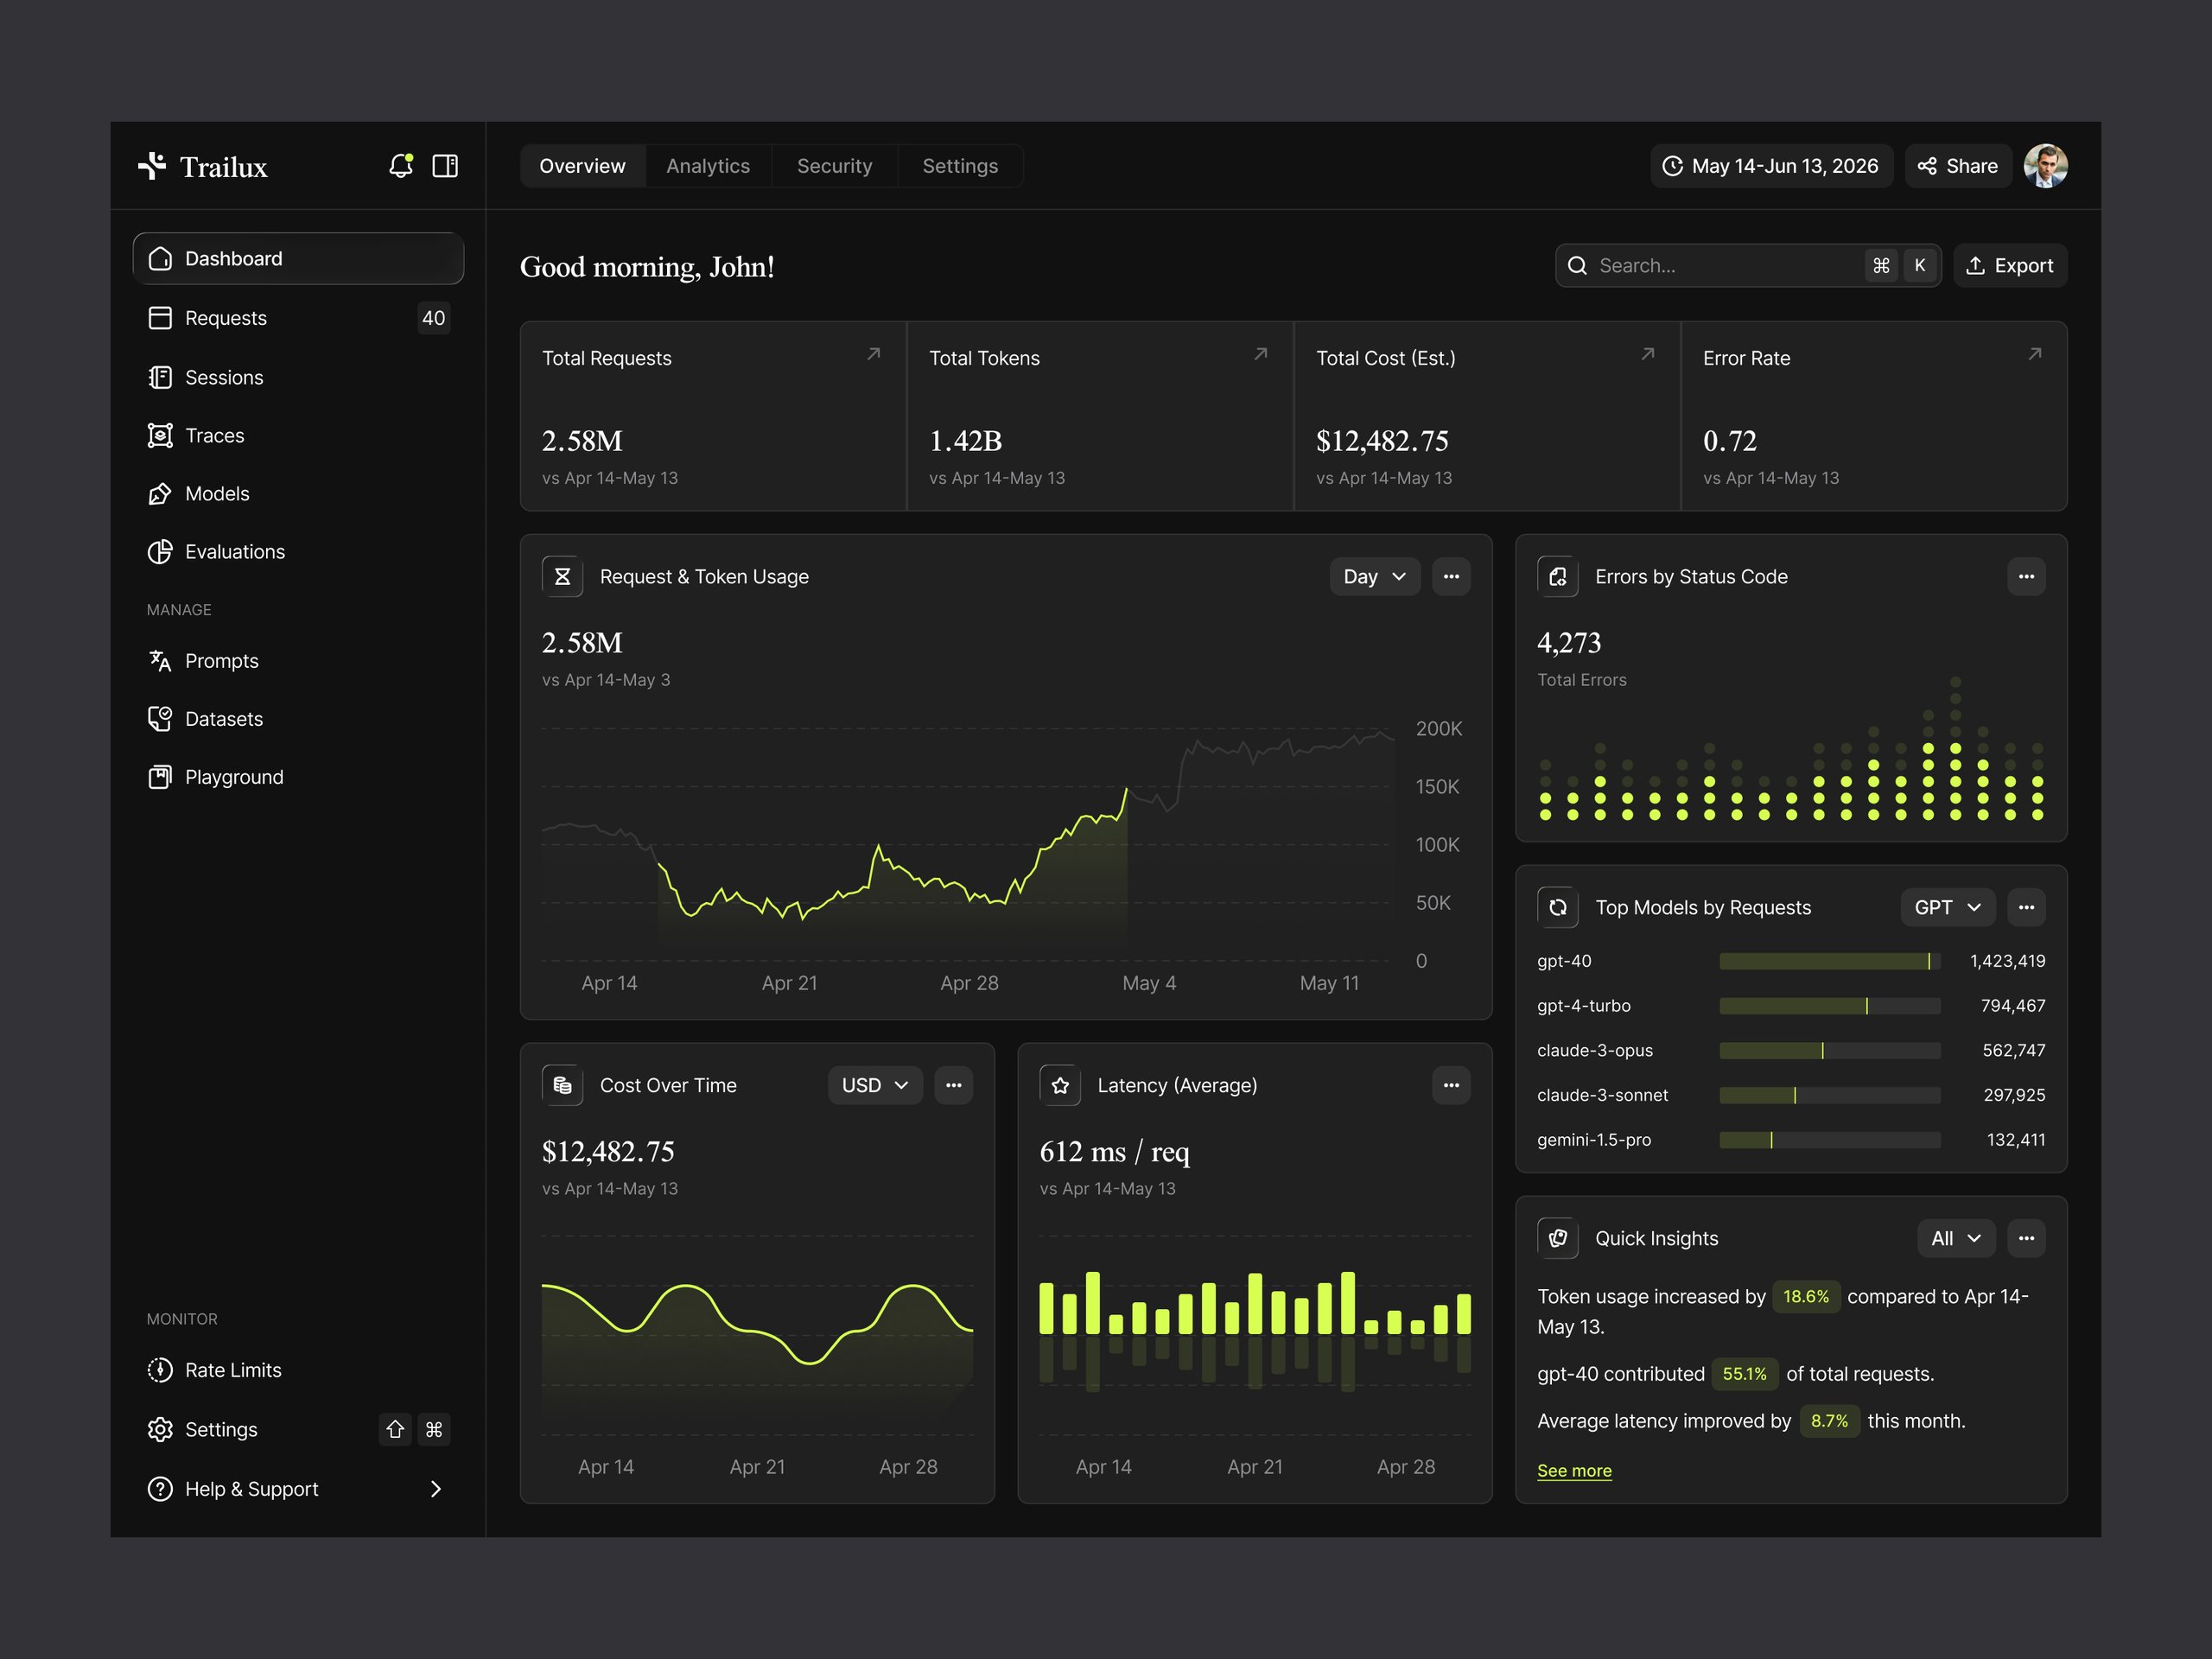Open the notifications bell
Viewport: 2212px width, 1659px height.
(x=401, y=166)
